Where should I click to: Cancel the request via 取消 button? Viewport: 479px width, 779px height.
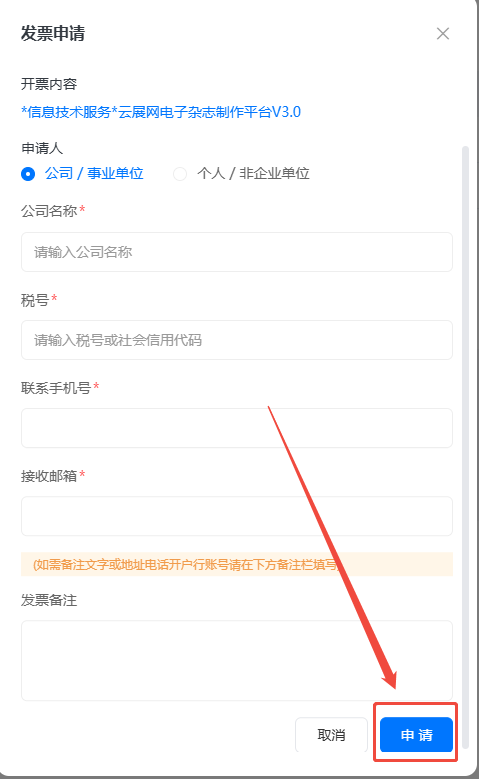click(331, 735)
